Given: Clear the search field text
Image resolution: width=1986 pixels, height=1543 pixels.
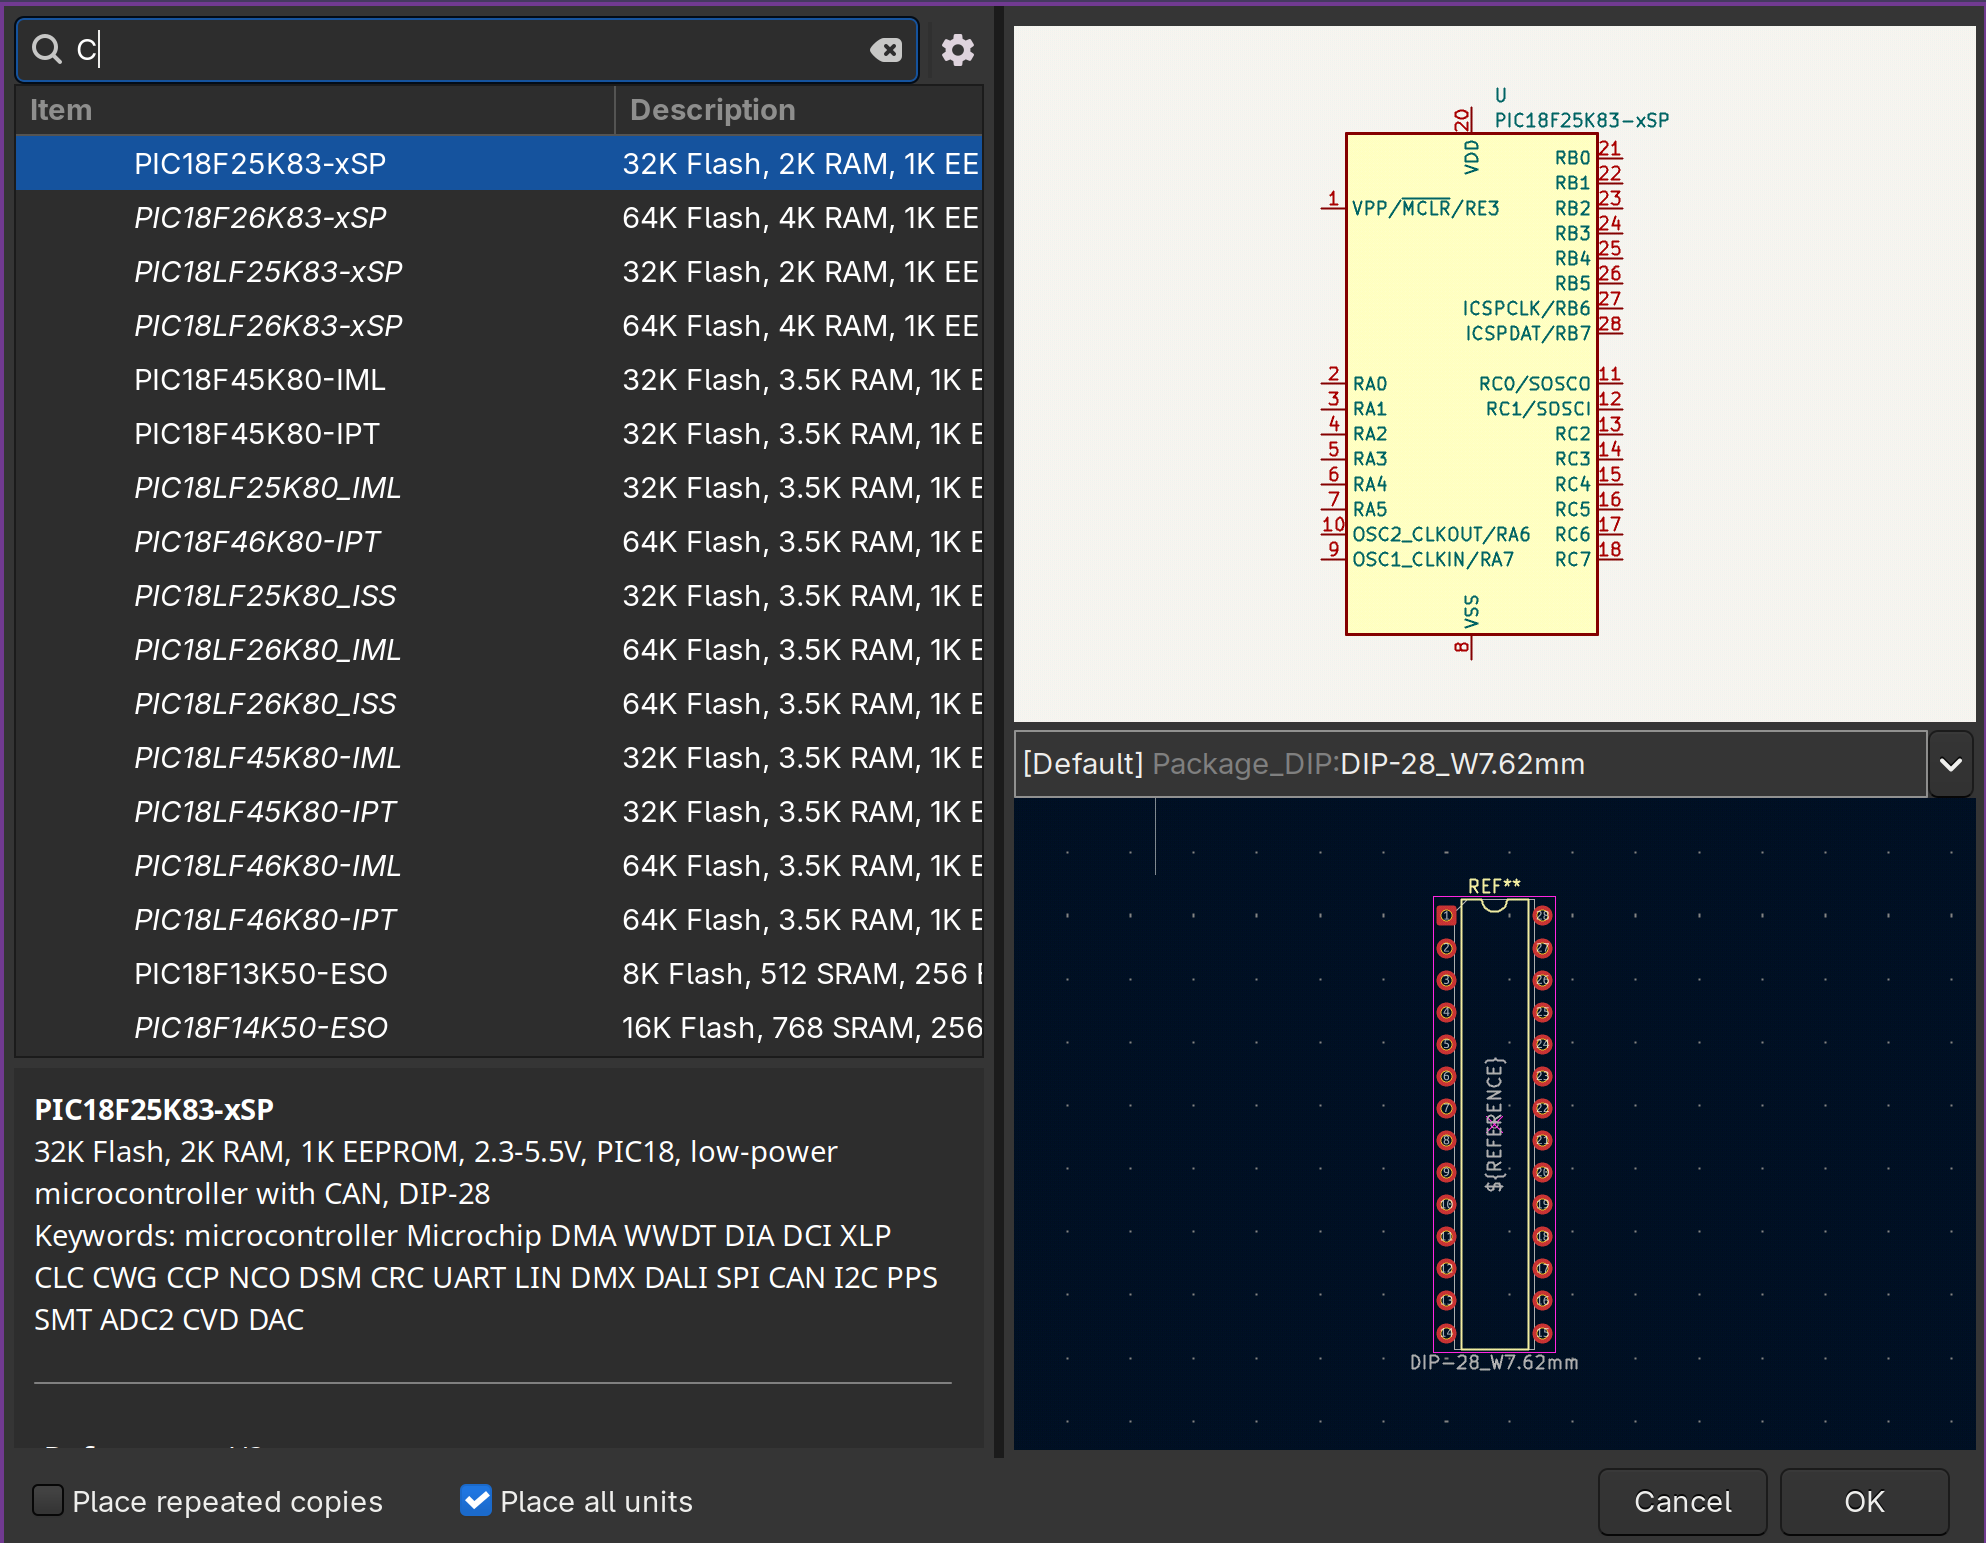Looking at the screenshot, I should [x=886, y=49].
